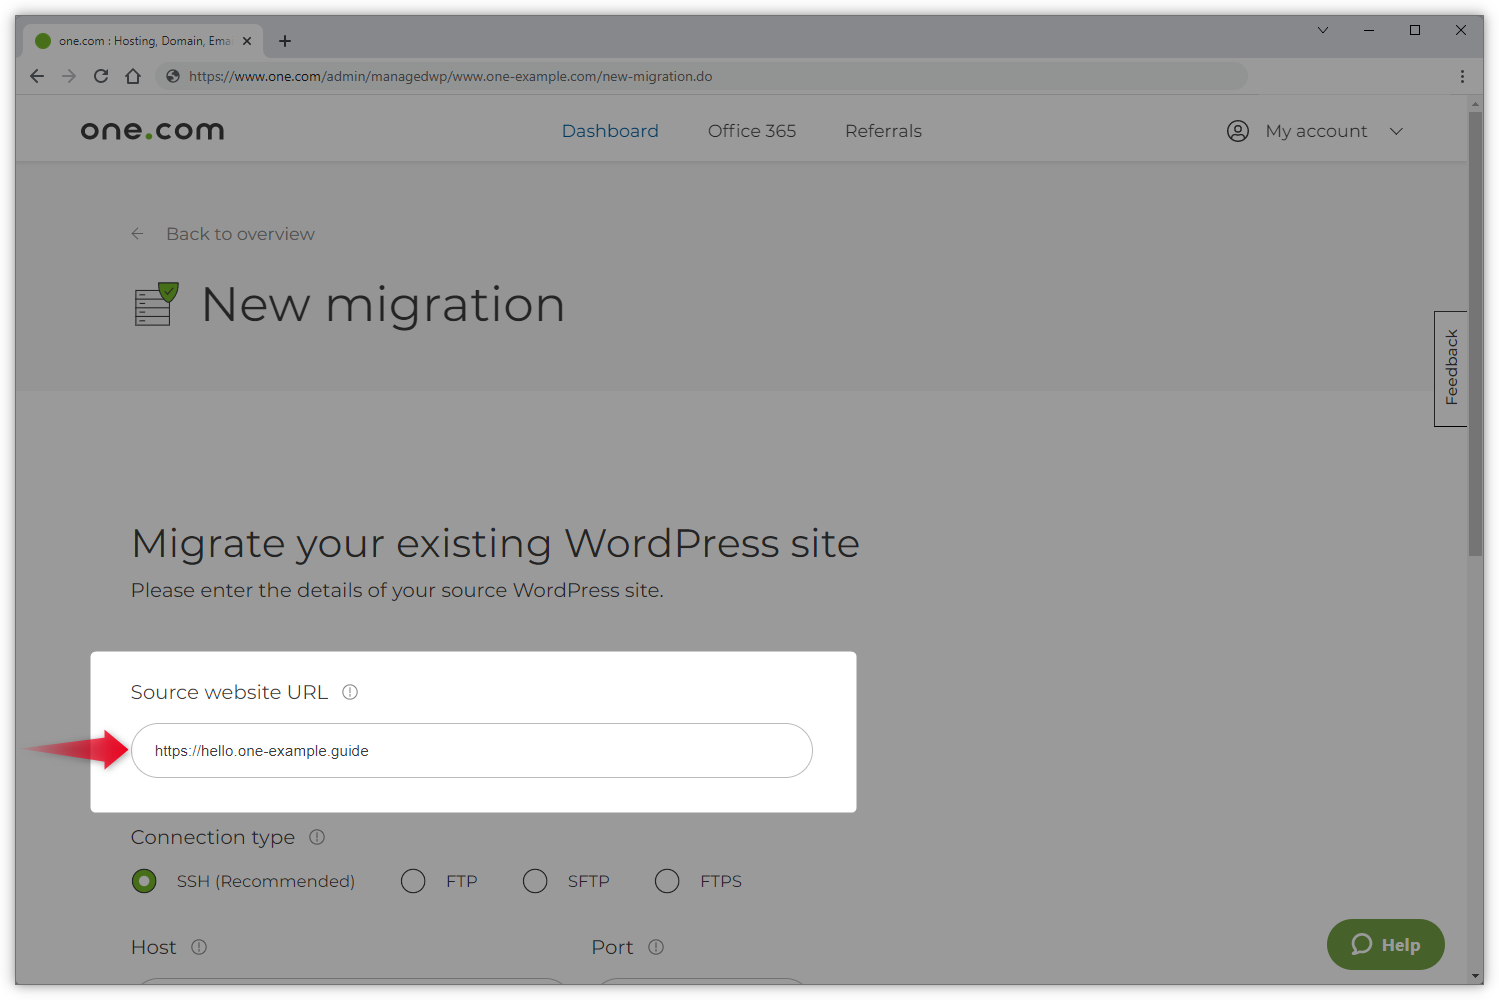Click info icon beside Connection type

pyautogui.click(x=317, y=837)
